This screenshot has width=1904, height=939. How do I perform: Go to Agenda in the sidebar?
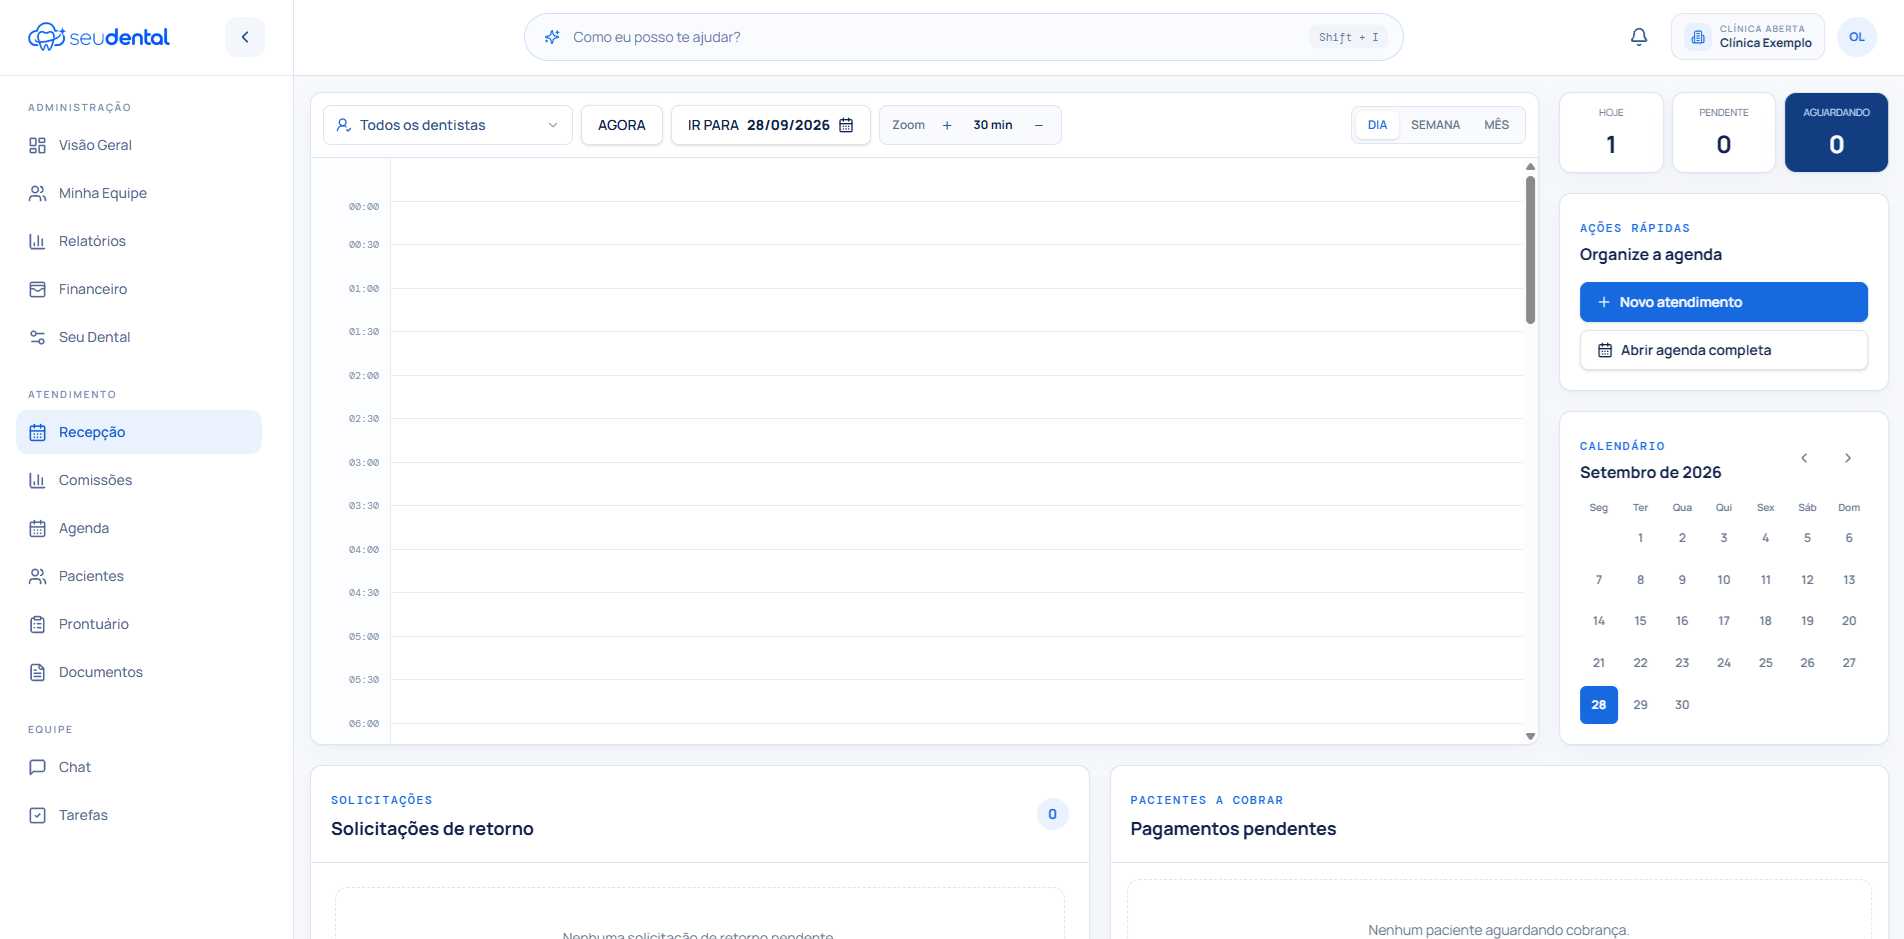[x=139, y=528]
